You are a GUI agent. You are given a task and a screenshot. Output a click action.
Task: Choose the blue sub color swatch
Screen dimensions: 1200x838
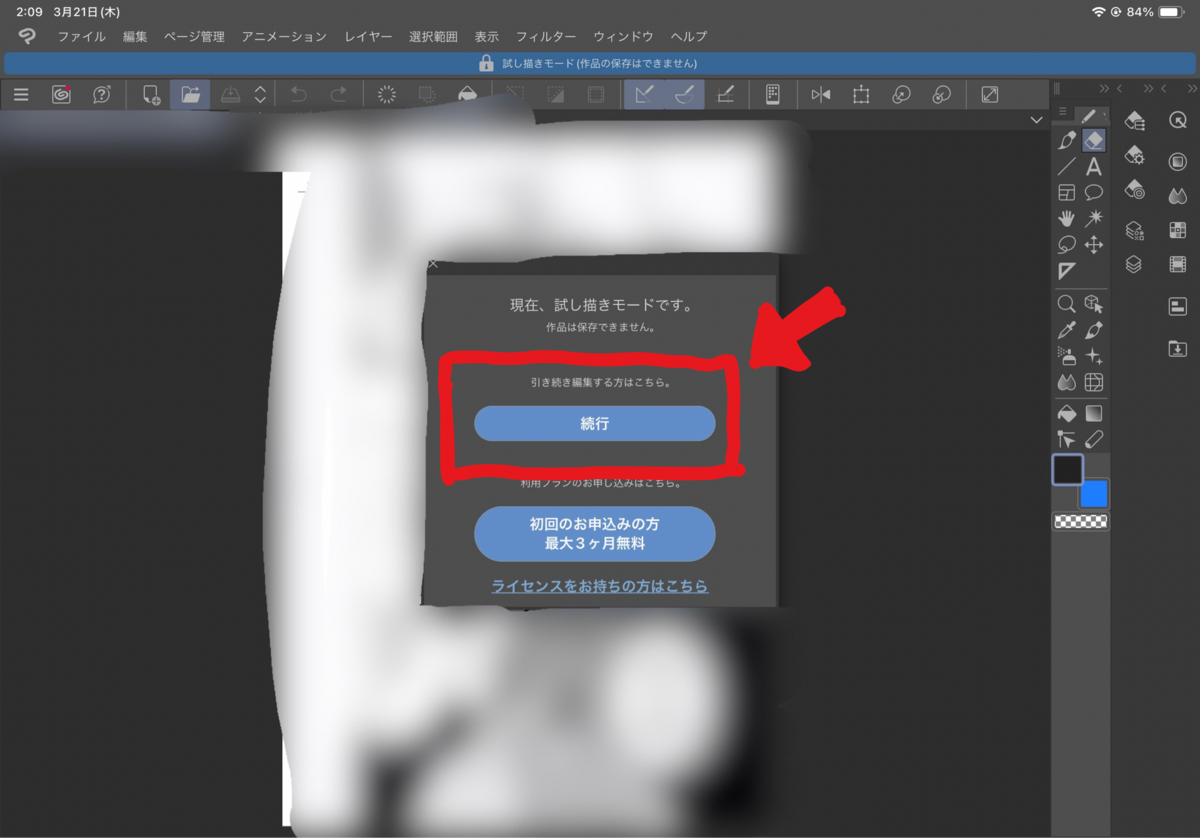coord(1095,493)
